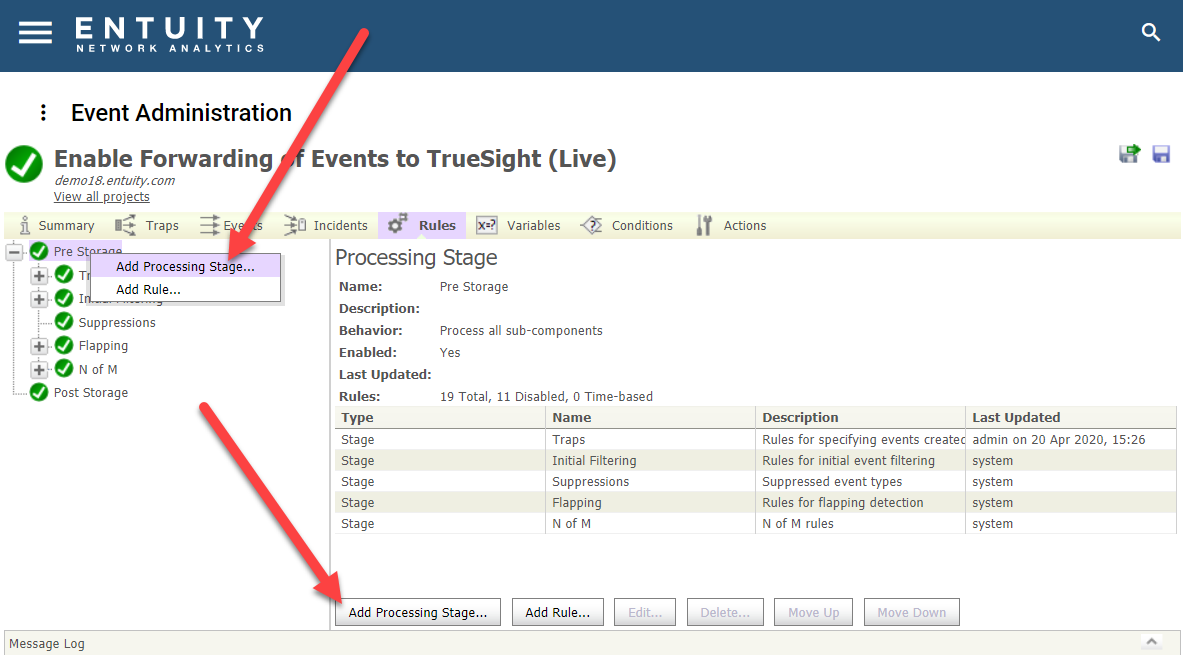Open the Actions tab
This screenshot has height=657, width=1183.
pos(730,226)
